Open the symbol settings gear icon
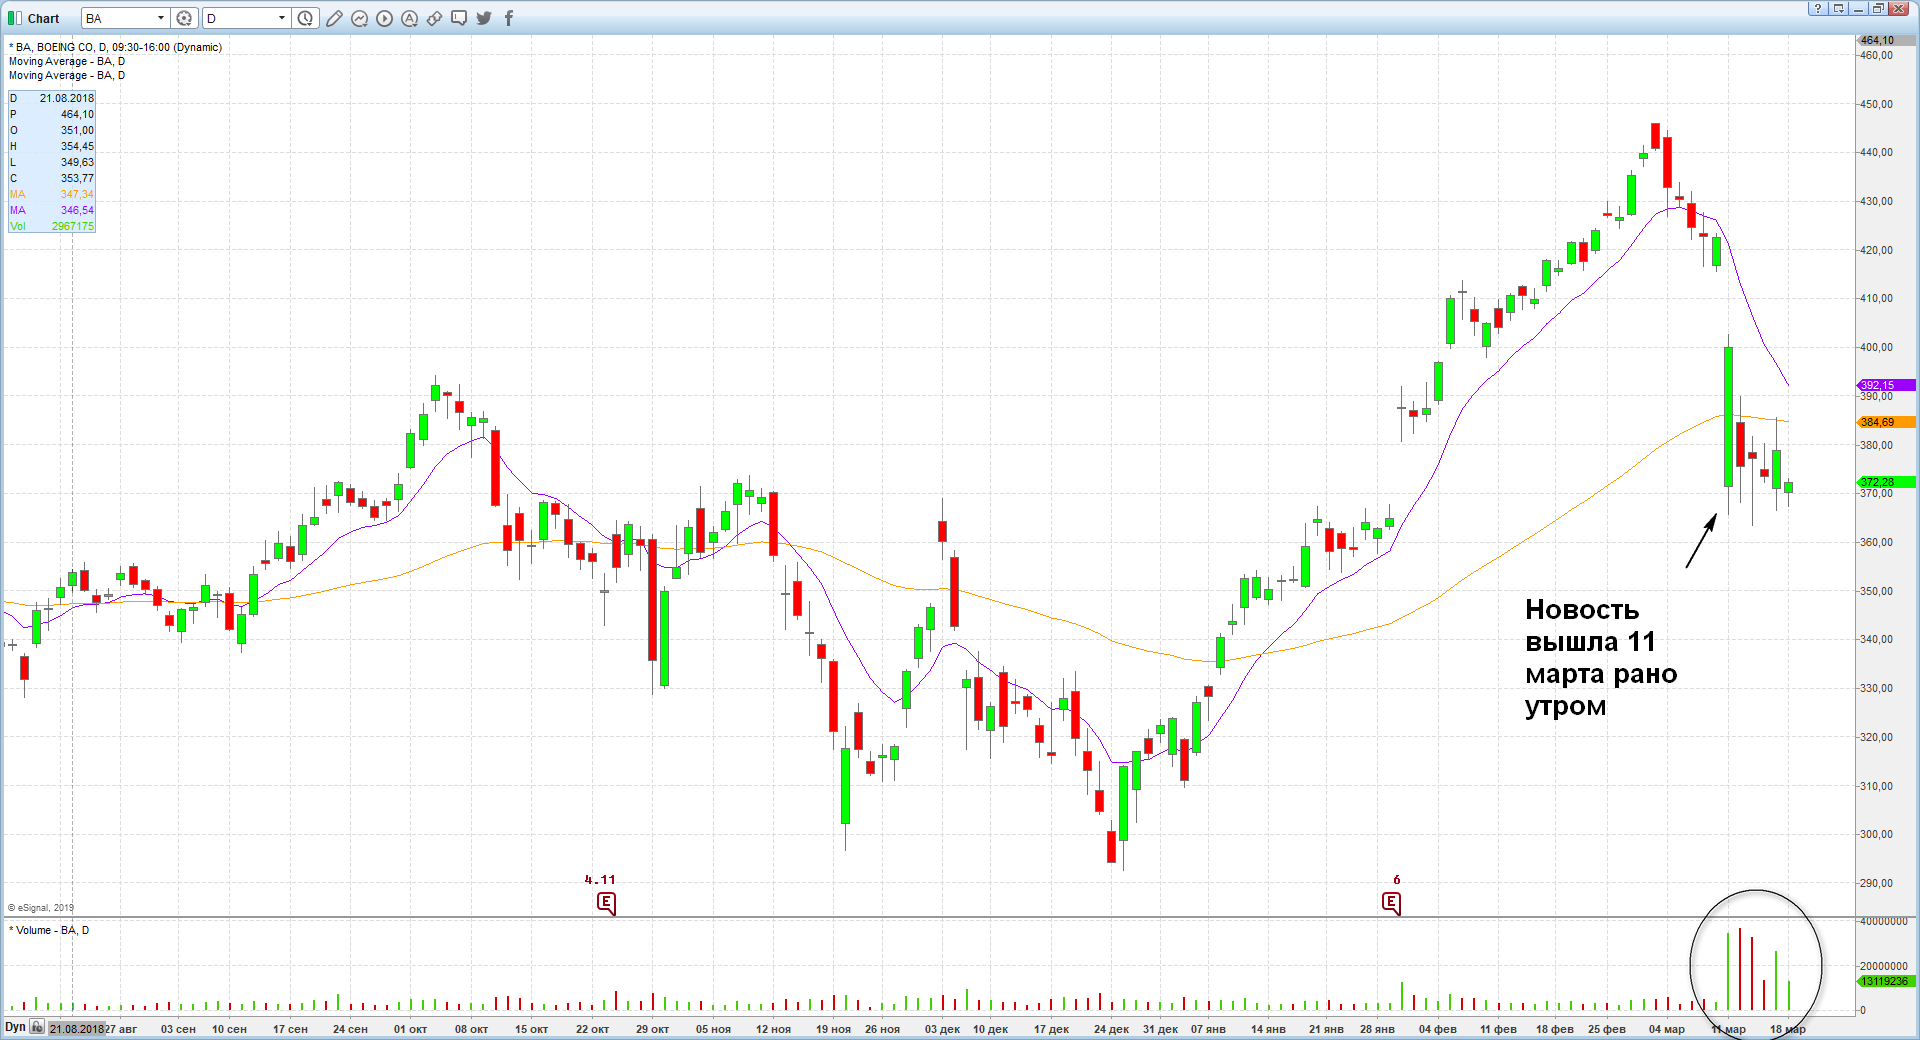The width and height of the screenshot is (1920, 1040). pyautogui.click(x=184, y=18)
